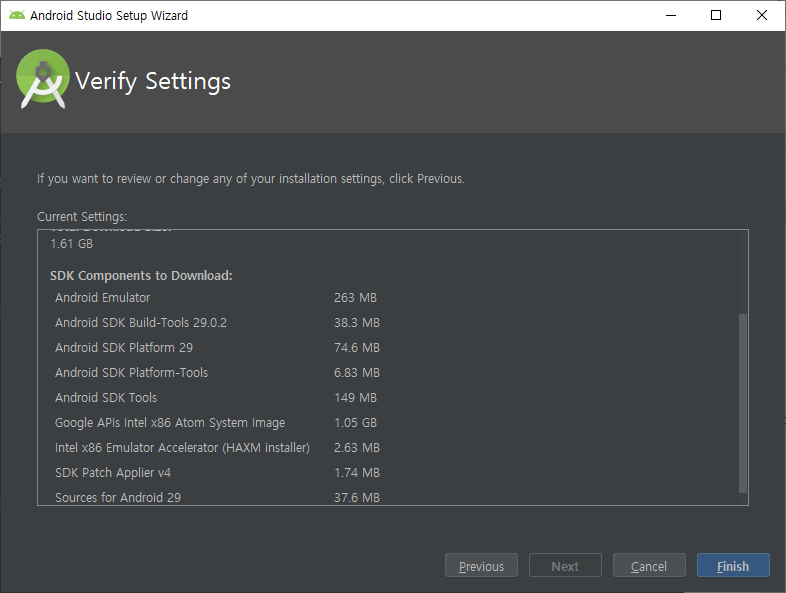786x593 pixels.
Task: Close the Android Studio Setup Wizard window
Action: (761, 15)
